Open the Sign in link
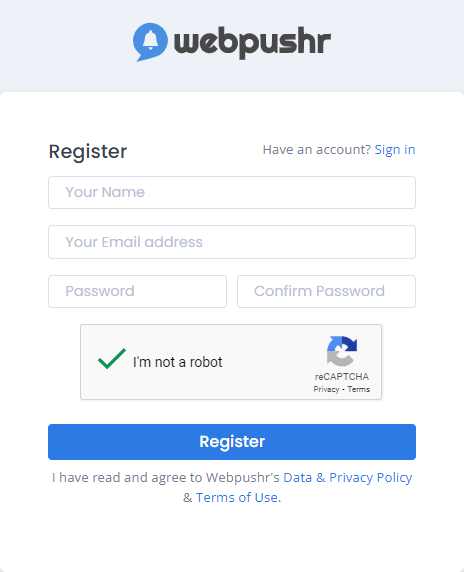 tap(395, 150)
